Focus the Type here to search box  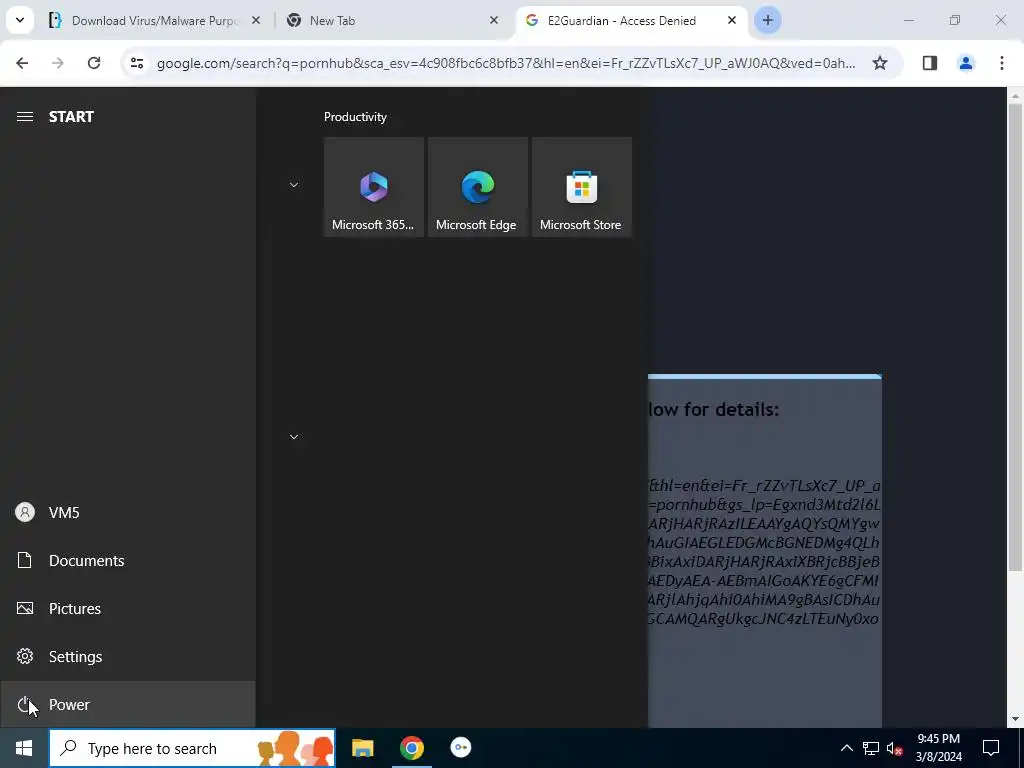pos(192,748)
